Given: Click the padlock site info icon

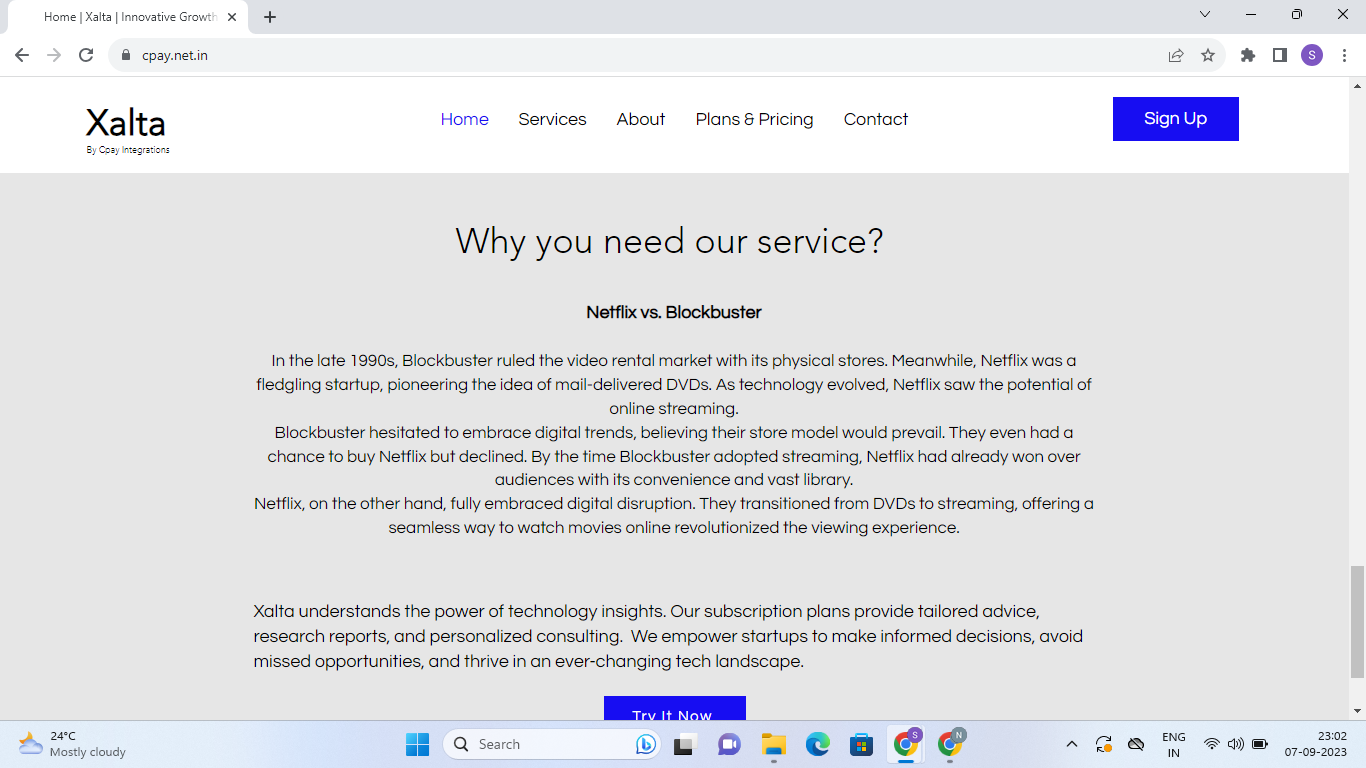Looking at the screenshot, I should pos(125,55).
